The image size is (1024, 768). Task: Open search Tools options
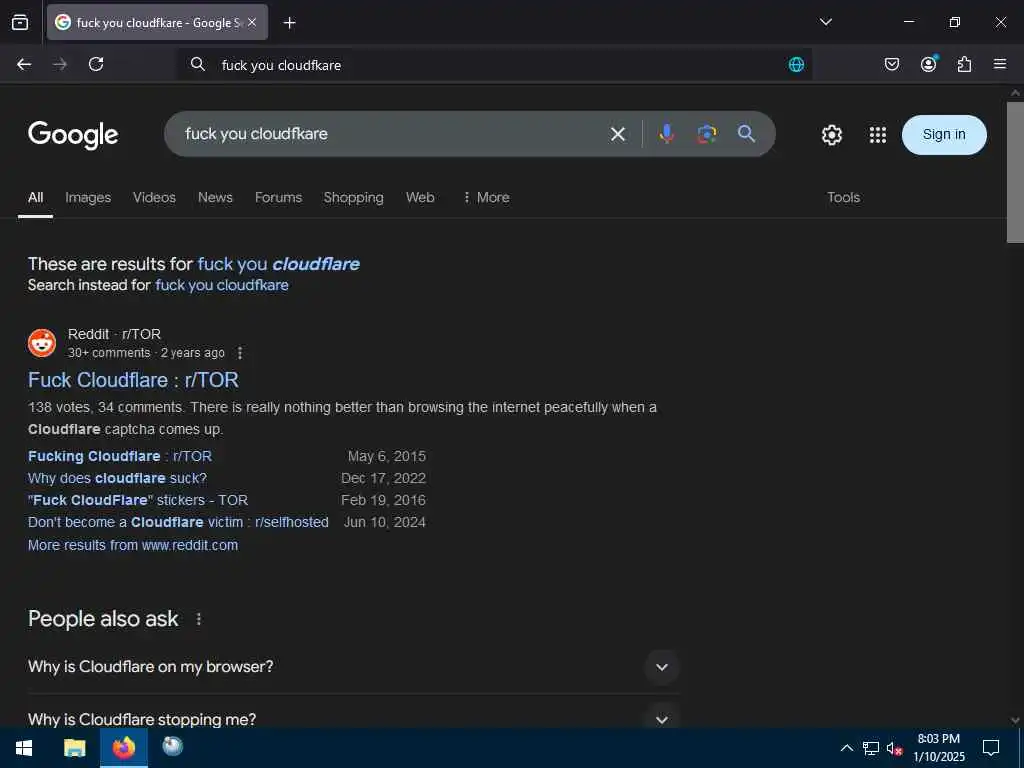tap(843, 197)
